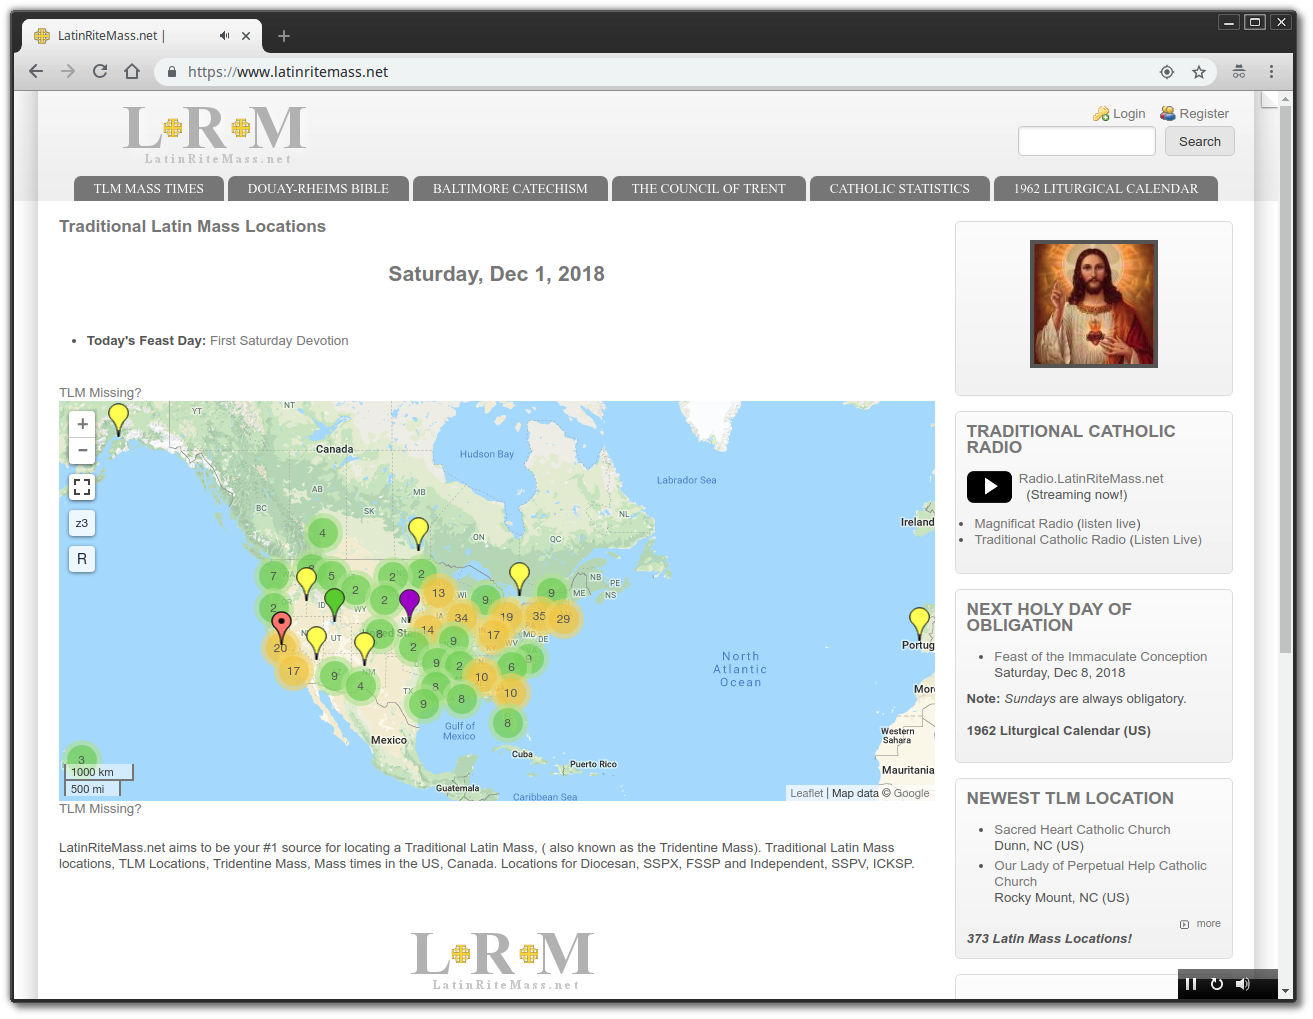Image resolution: width=1313 pixels, height=1019 pixels.
Task: Click the z3 zoom level control
Action: coord(82,523)
